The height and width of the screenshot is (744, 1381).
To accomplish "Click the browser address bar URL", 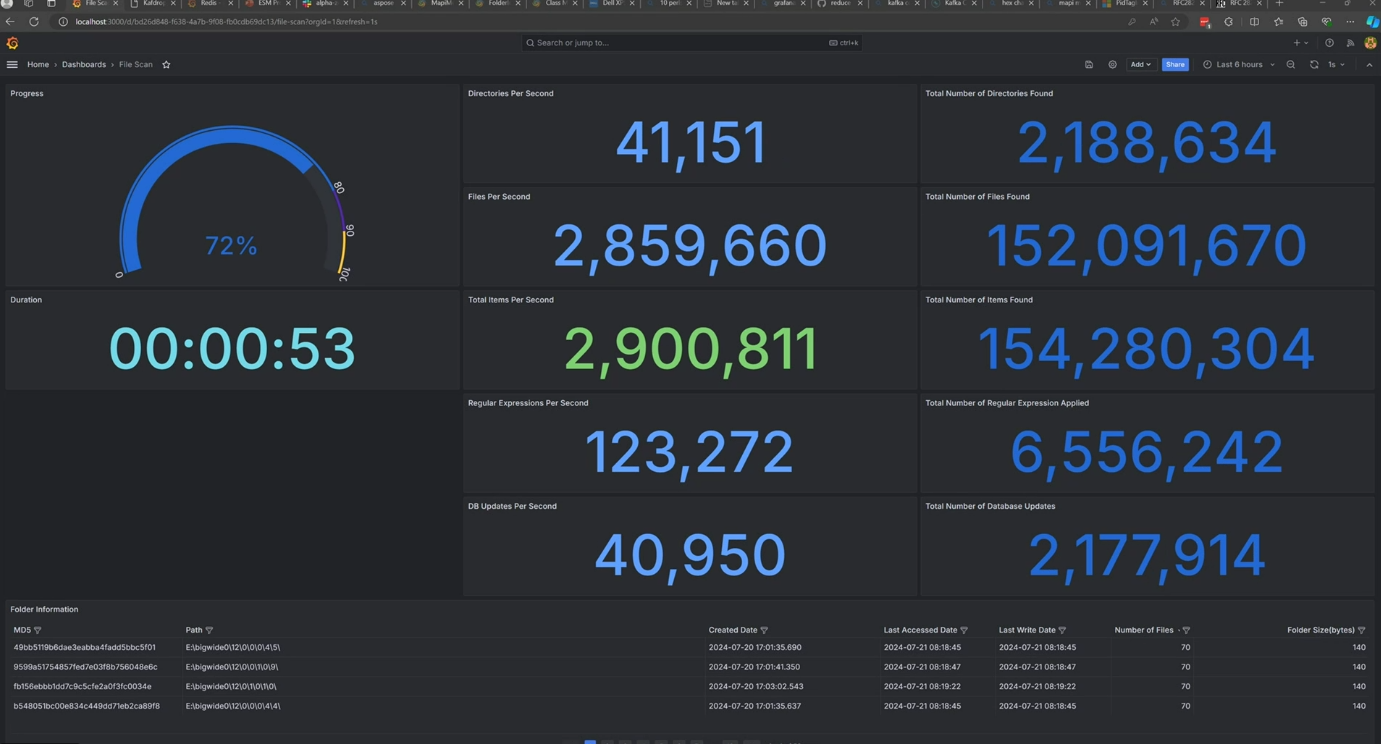I will [x=227, y=22].
